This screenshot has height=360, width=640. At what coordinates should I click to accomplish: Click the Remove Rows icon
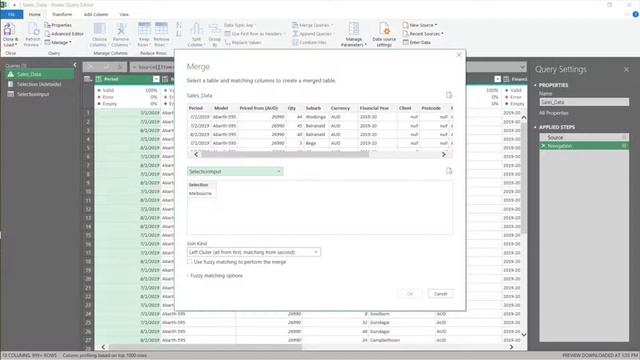click(161, 29)
